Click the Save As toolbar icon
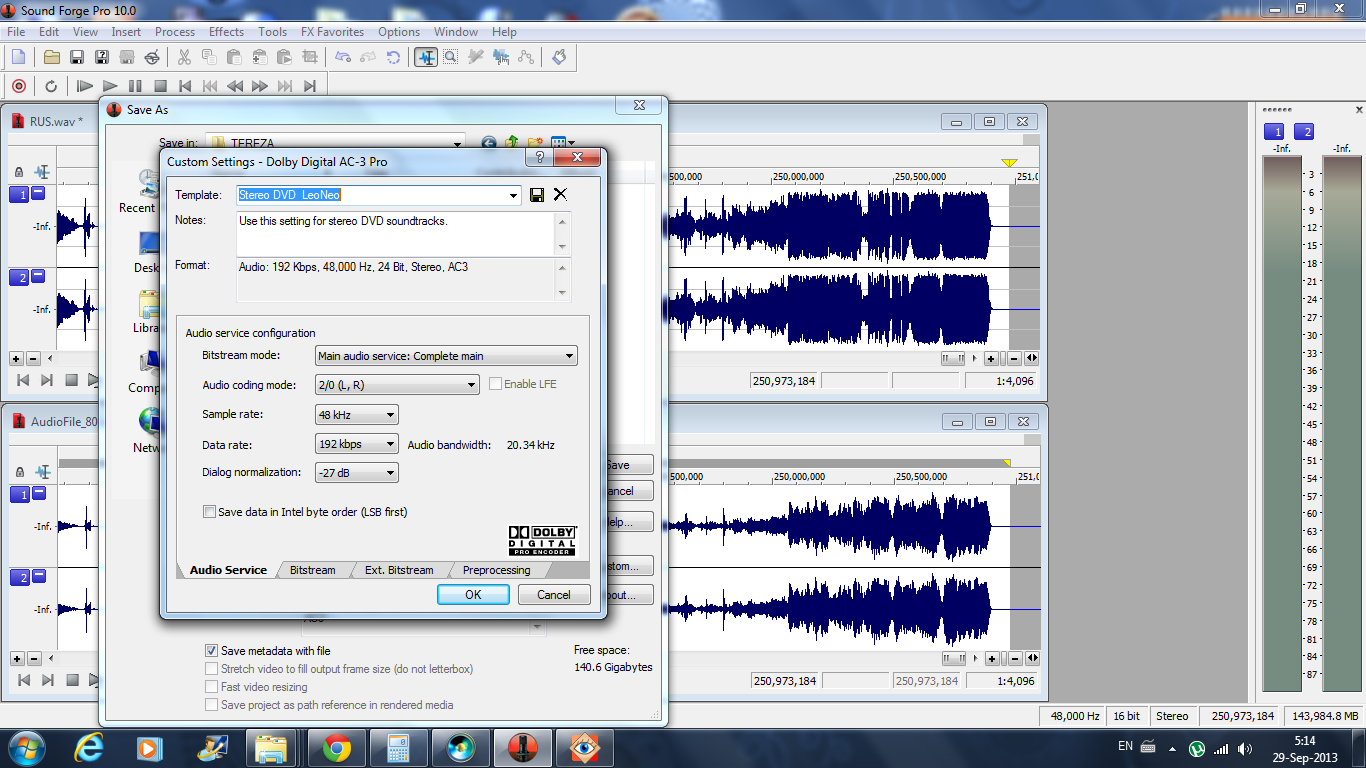Image resolution: width=1366 pixels, height=768 pixels. (102, 57)
